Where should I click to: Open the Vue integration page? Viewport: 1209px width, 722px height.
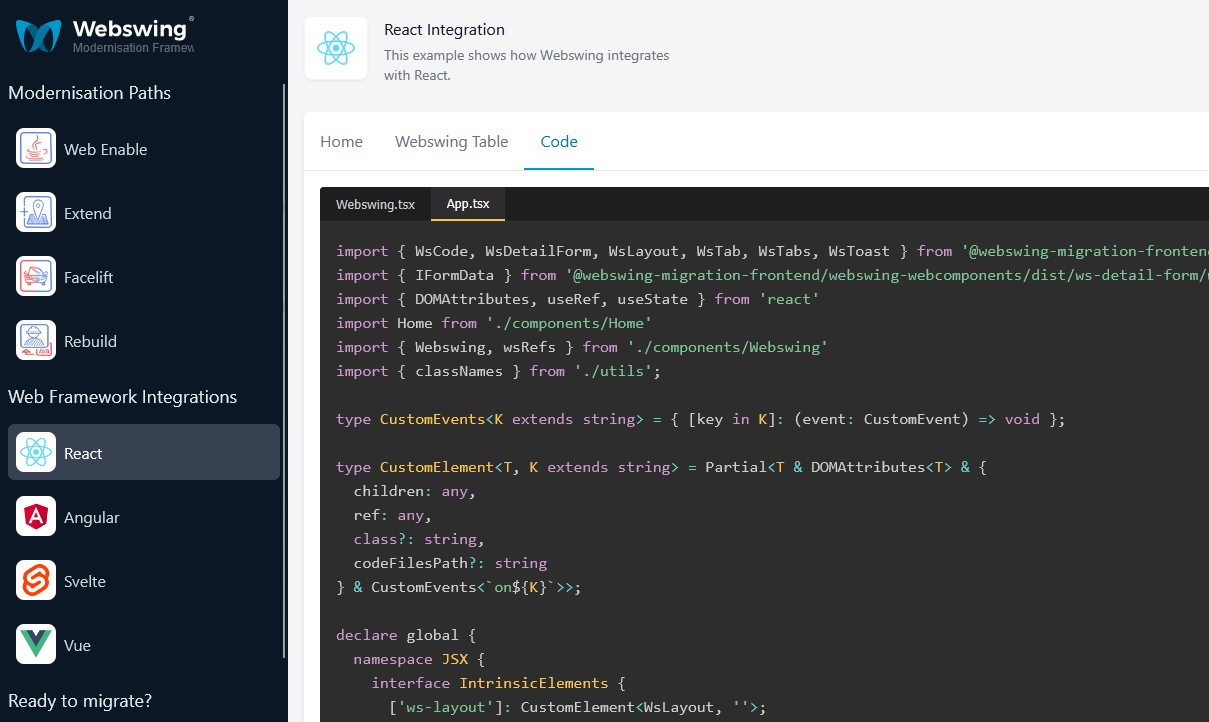144,645
